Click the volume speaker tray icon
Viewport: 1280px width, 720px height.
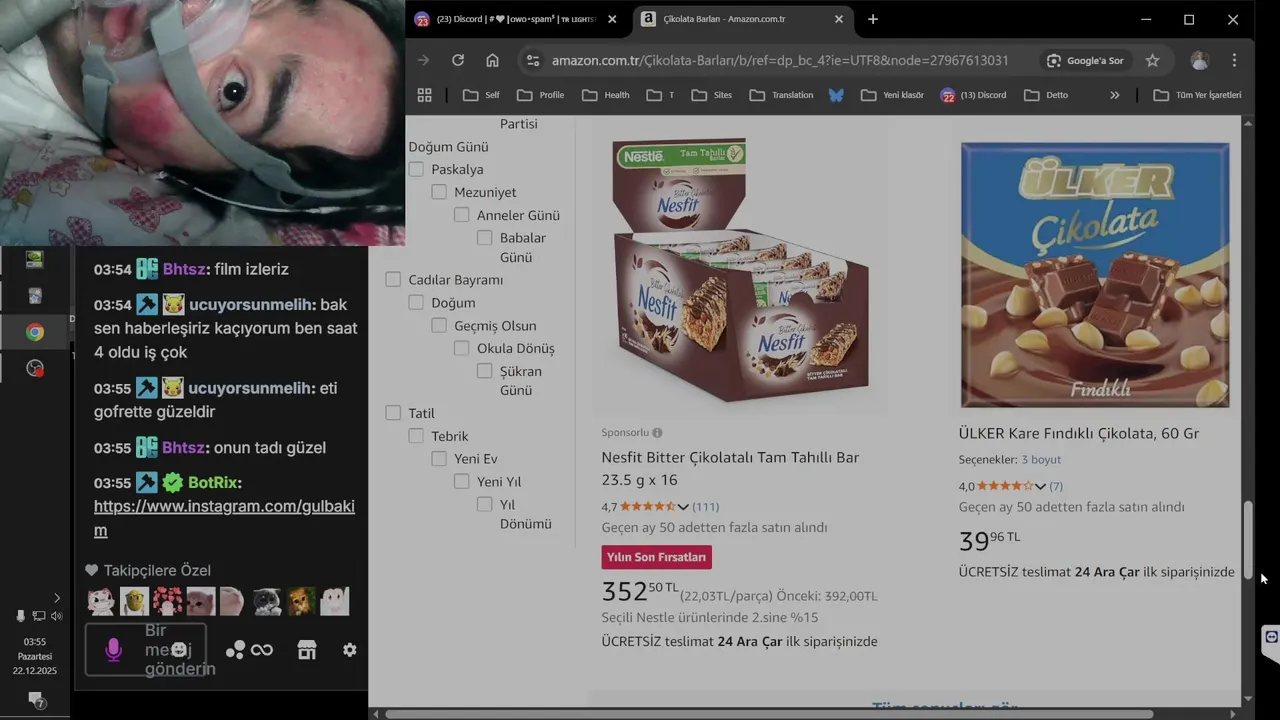(56, 616)
